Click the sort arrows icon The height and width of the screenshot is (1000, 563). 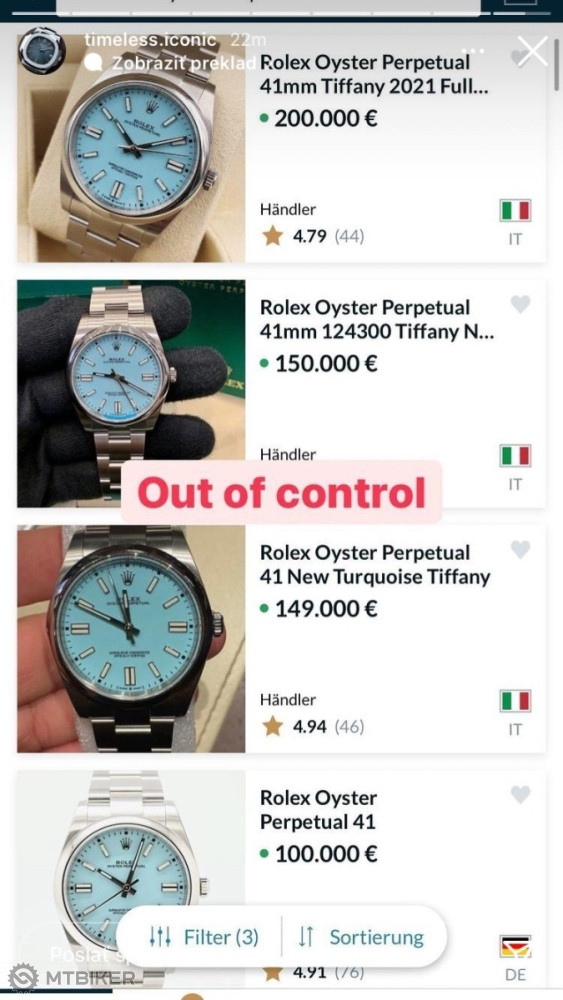point(306,937)
